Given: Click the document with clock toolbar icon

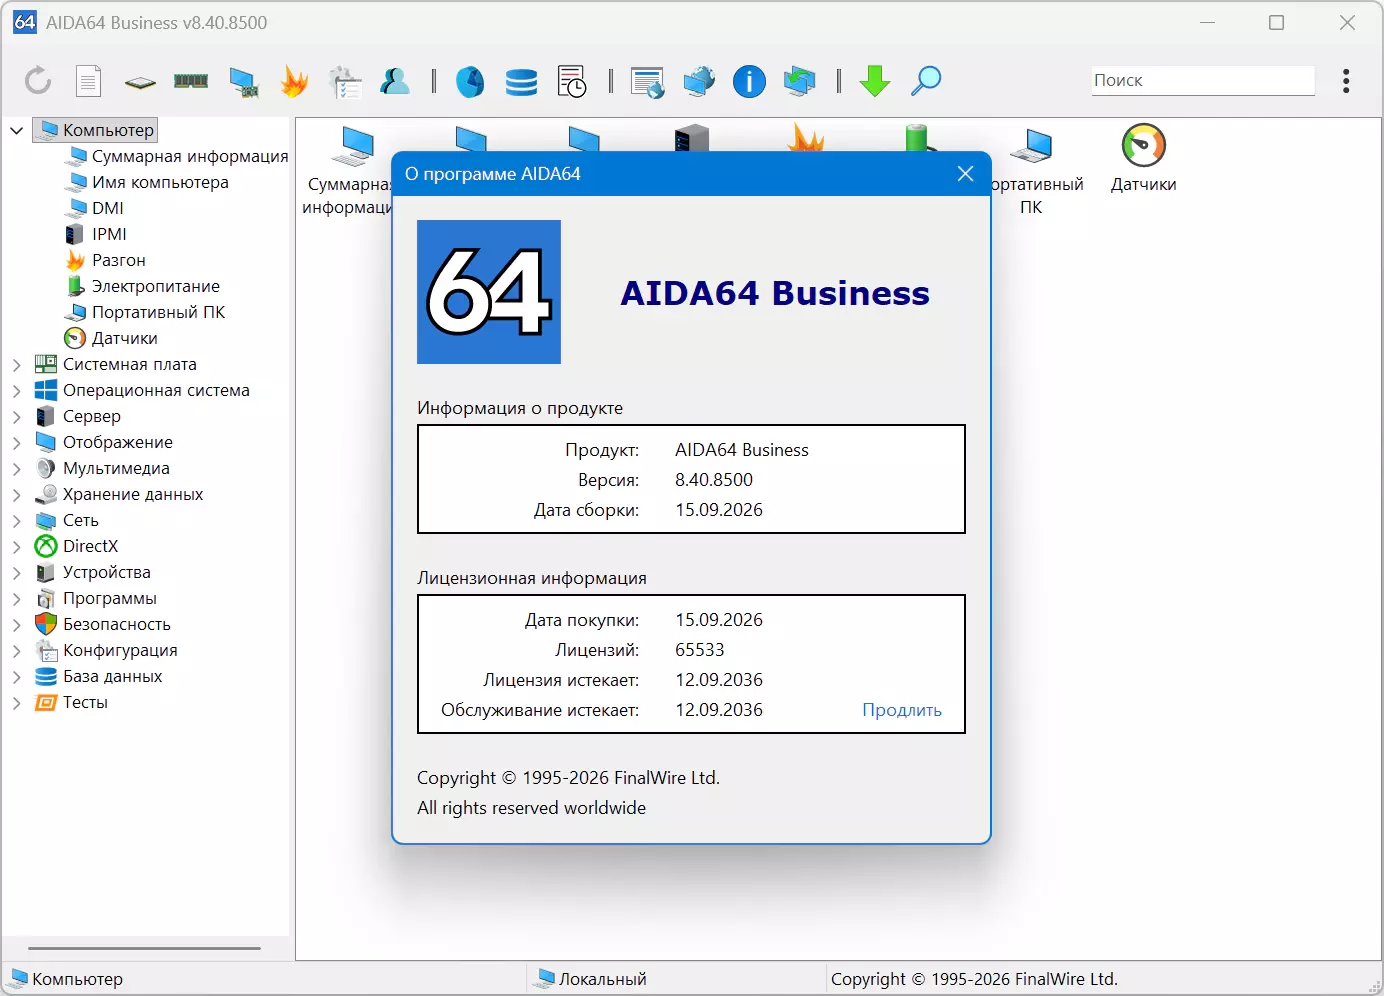Looking at the screenshot, I should pos(572,81).
